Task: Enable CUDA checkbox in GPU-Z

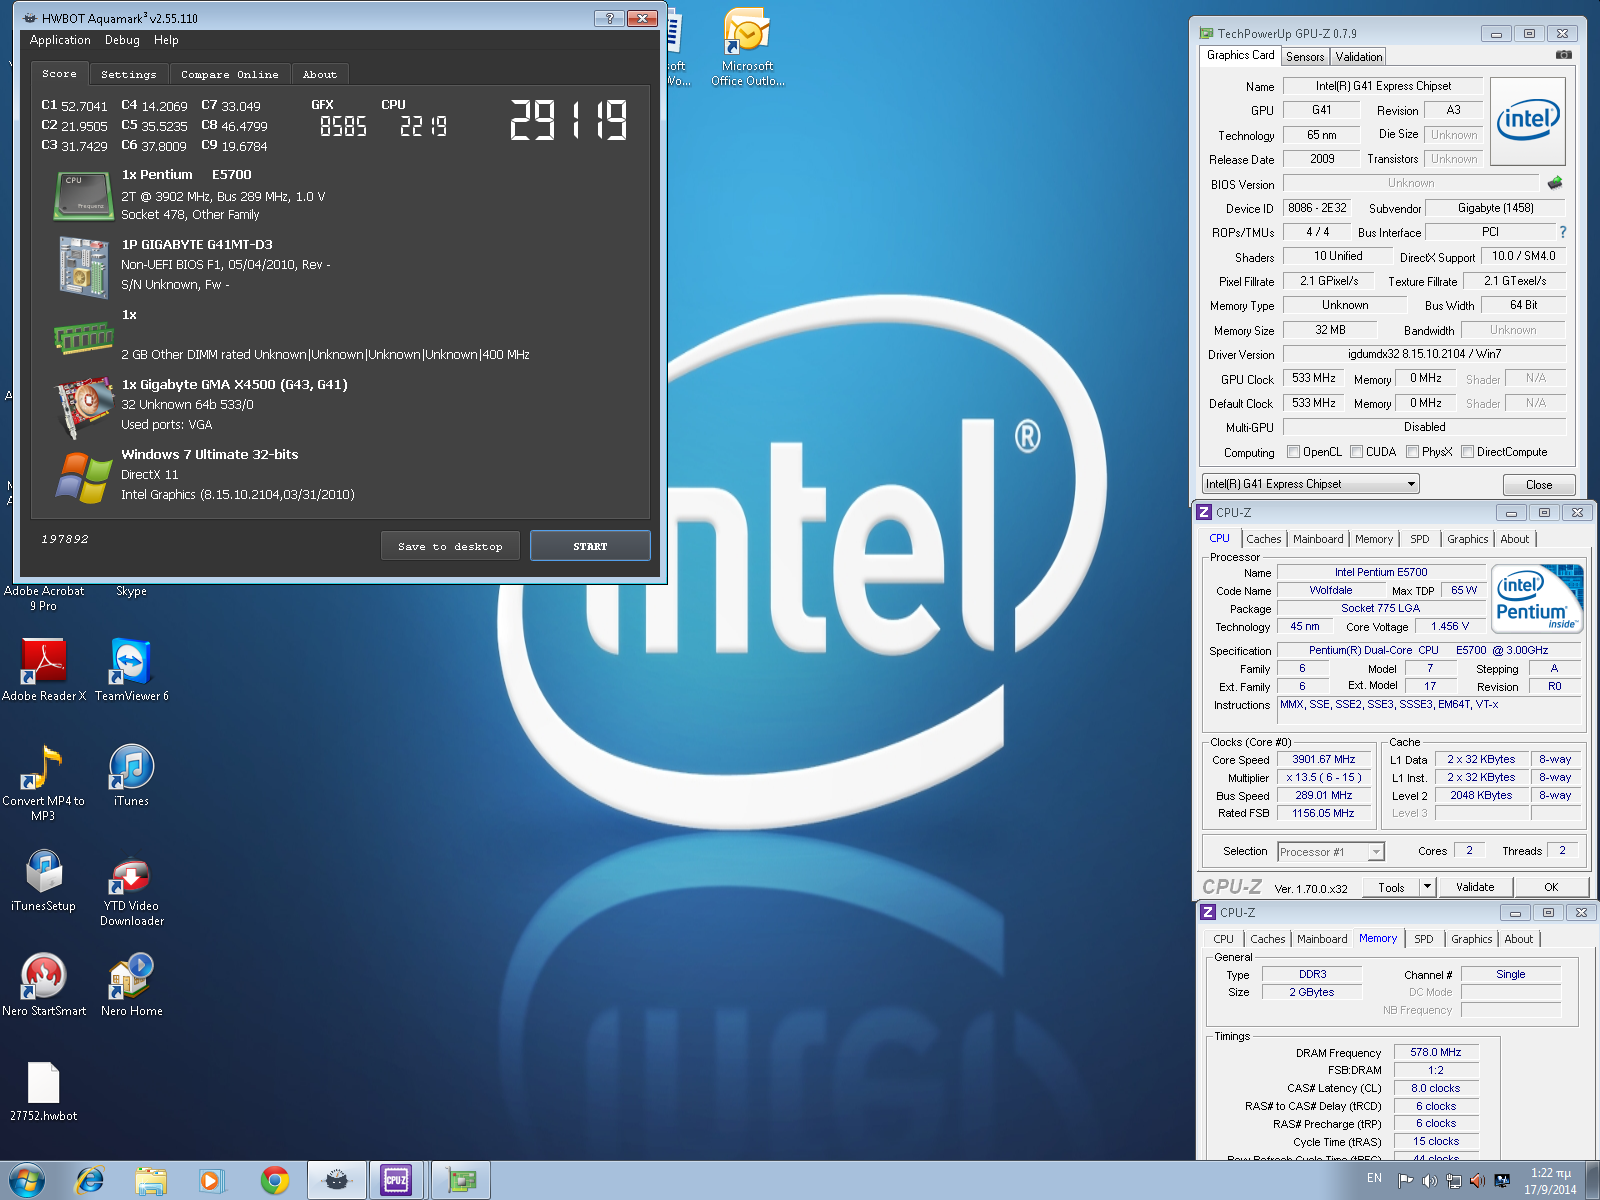Action: 1357,452
